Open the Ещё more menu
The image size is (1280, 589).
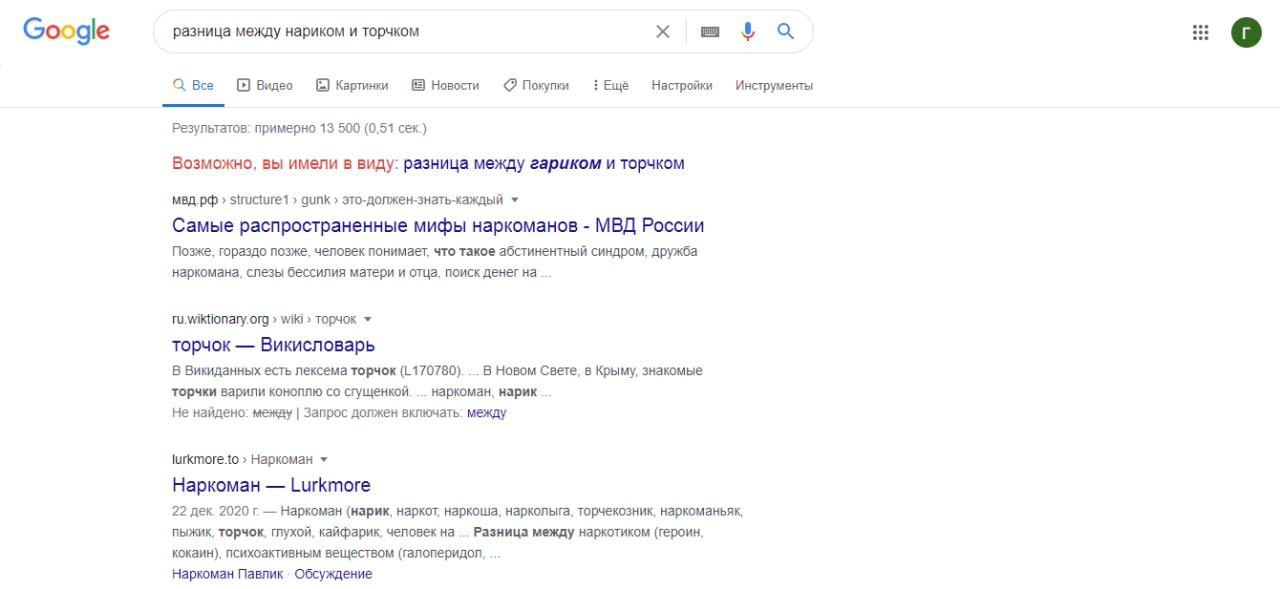tap(610, 86)
